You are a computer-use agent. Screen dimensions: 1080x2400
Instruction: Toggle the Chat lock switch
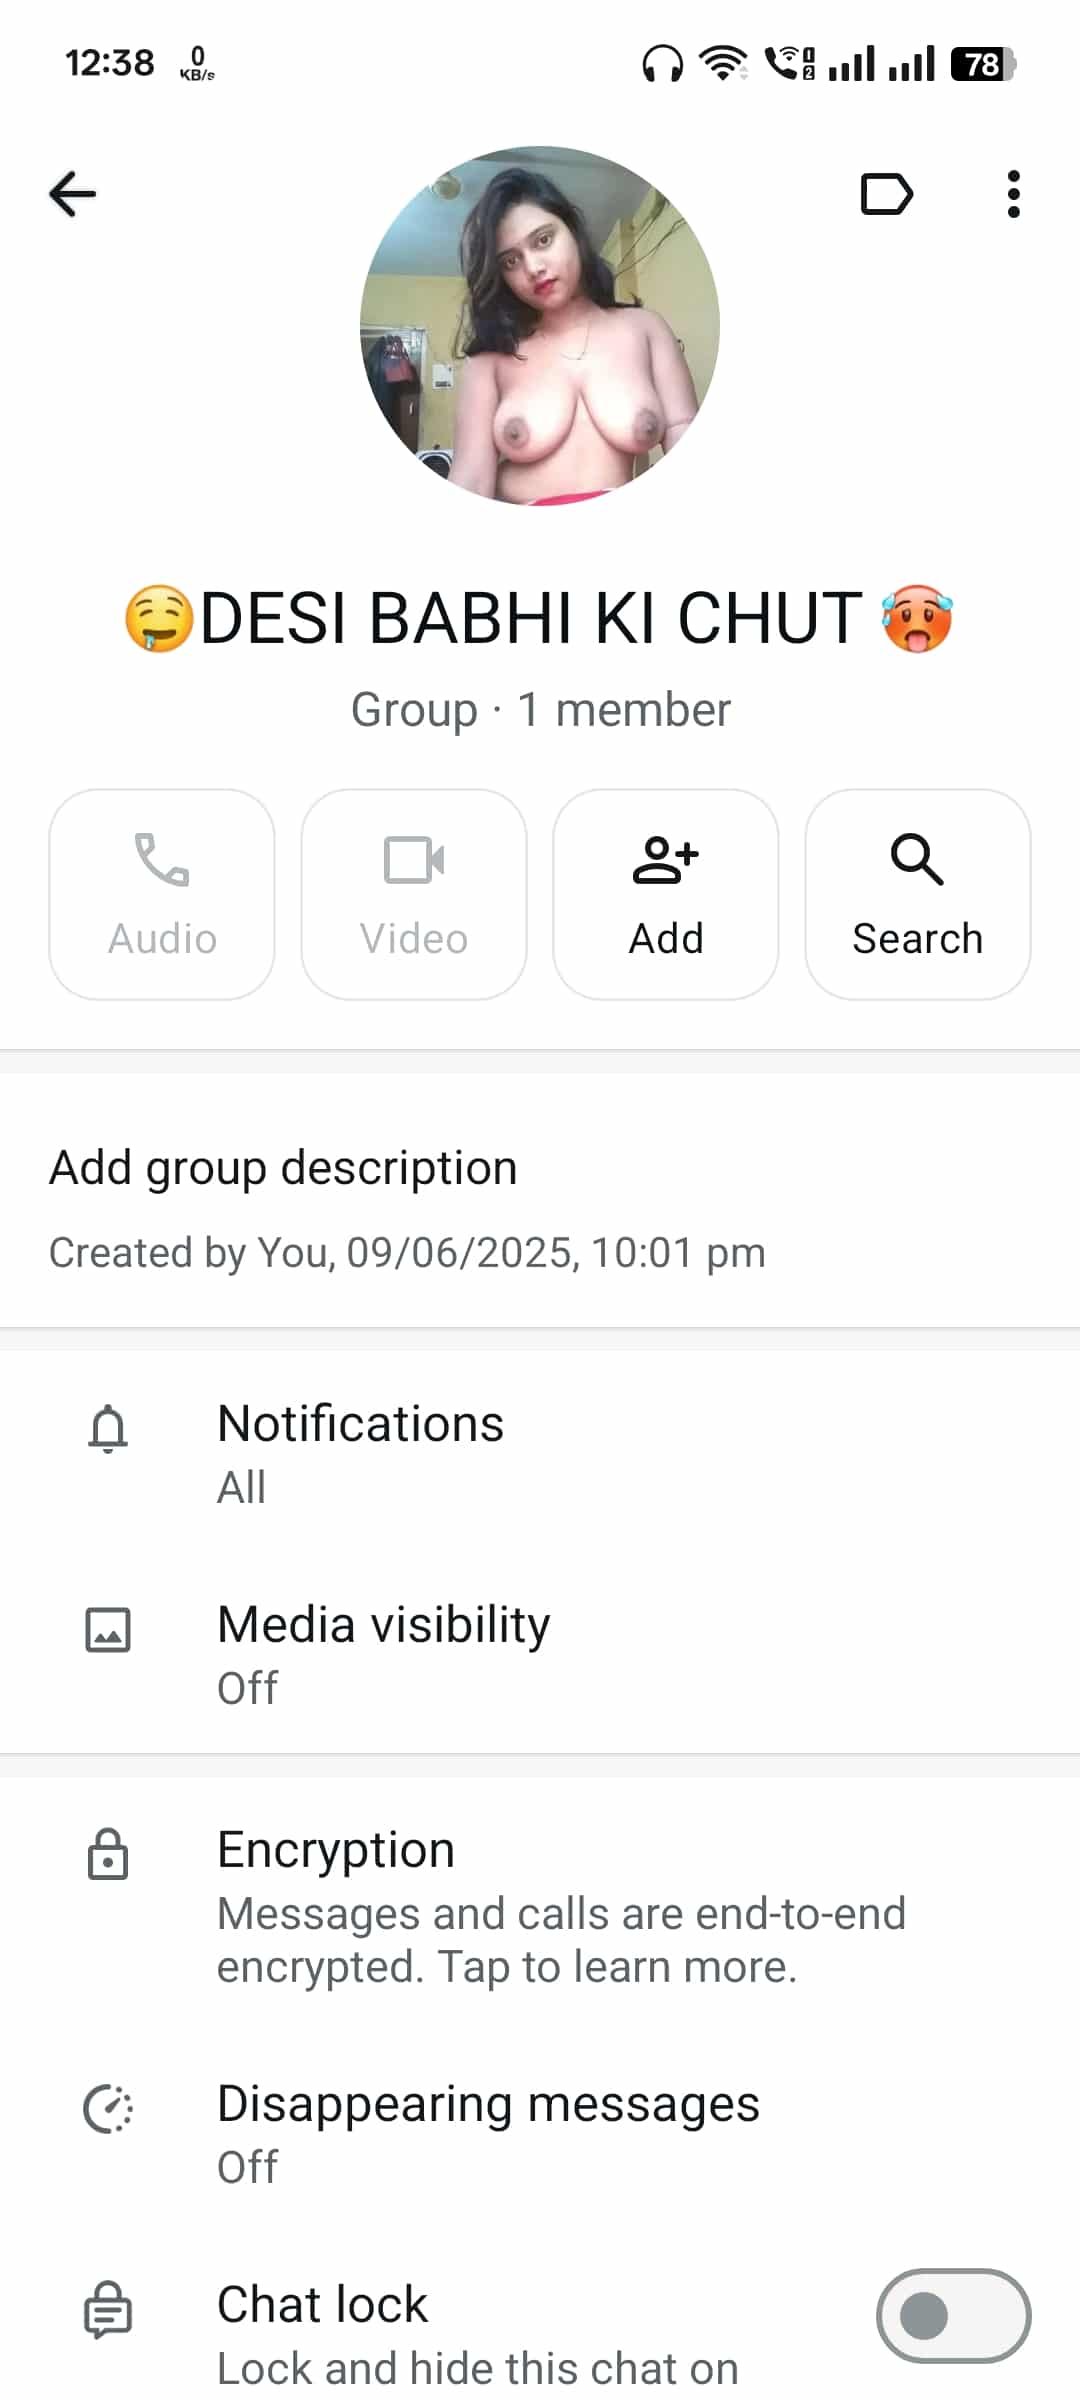pyautogui.click(x=954, y=2315)
